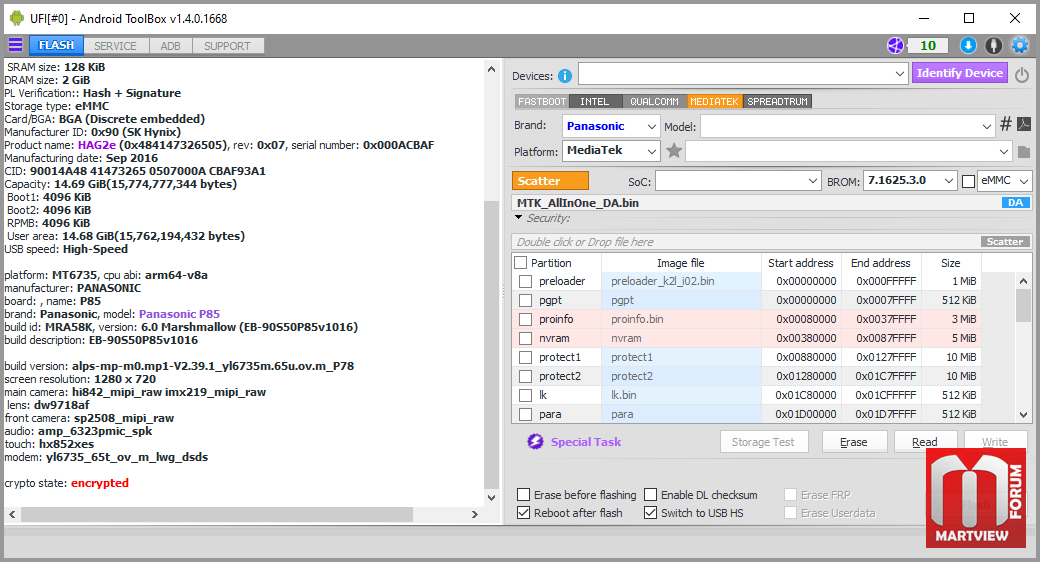Toggle the checkbox before eMMC dropdown
1040x562 pixels.
click(968, 181)
